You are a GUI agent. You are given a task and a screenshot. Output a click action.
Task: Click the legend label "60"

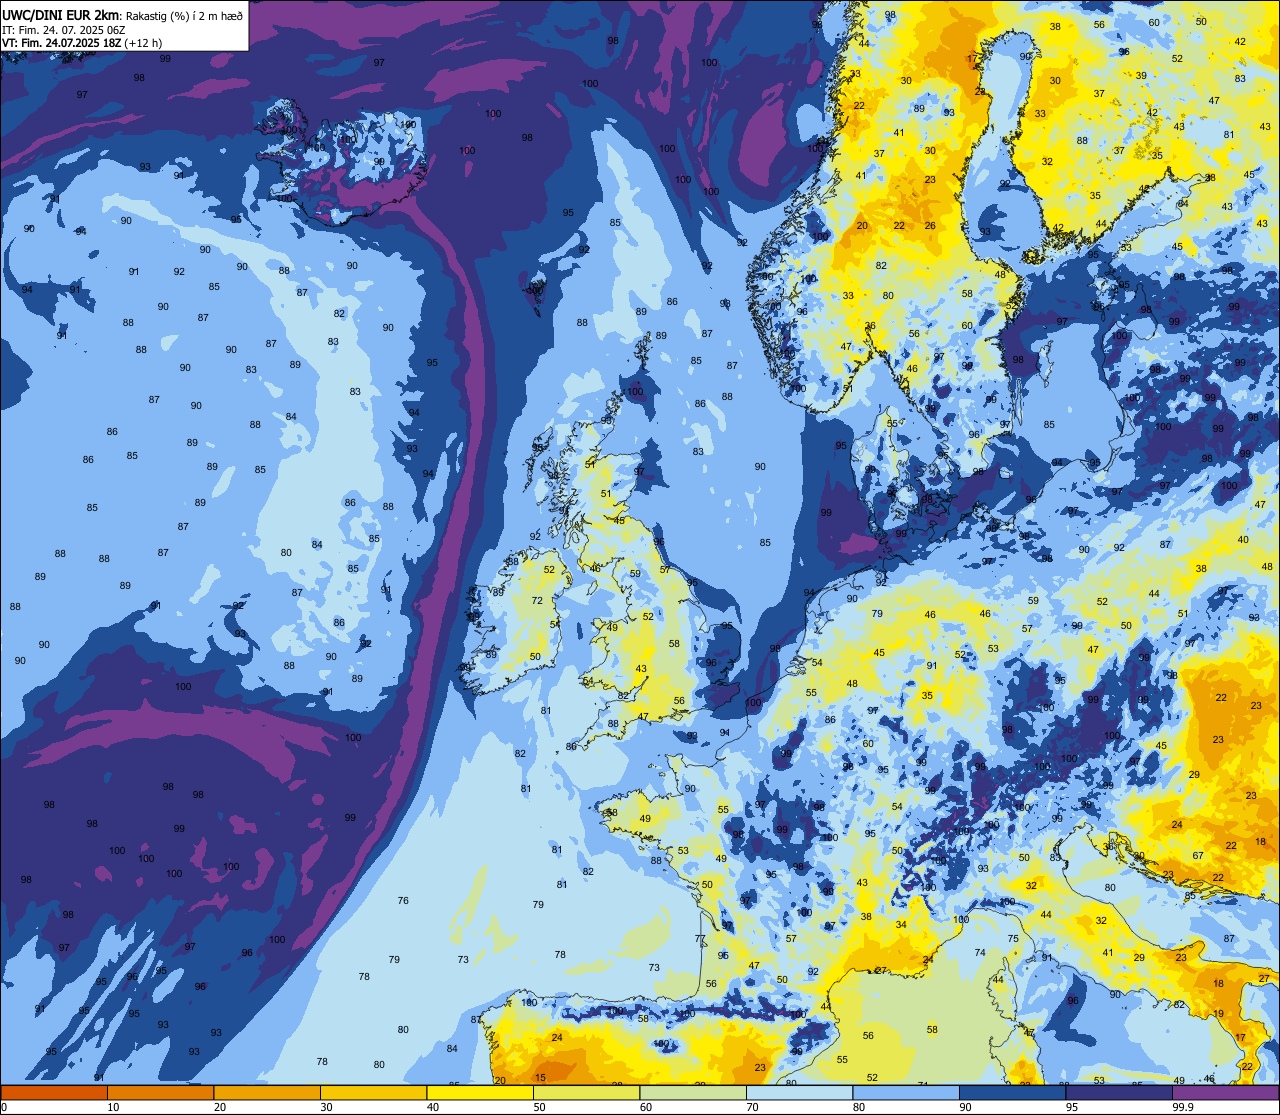click(646, 1107)
